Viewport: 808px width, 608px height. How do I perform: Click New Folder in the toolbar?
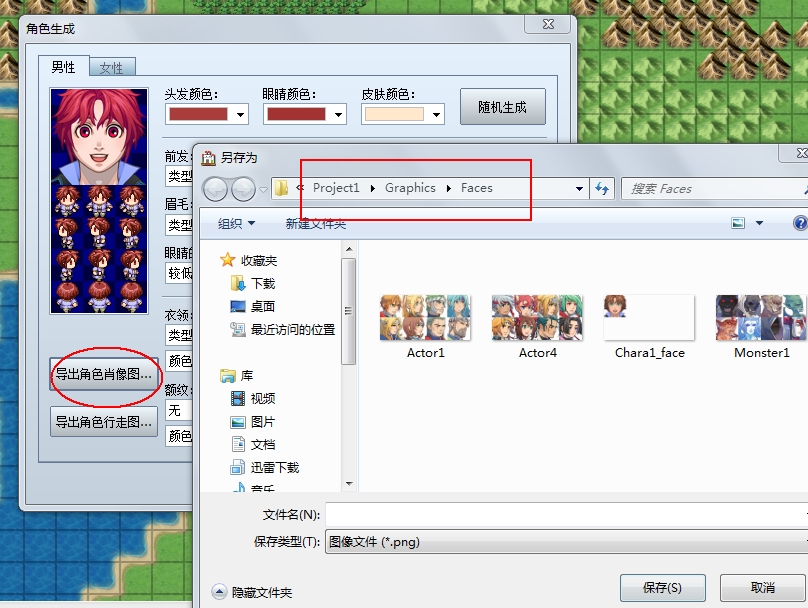[316, 224]
